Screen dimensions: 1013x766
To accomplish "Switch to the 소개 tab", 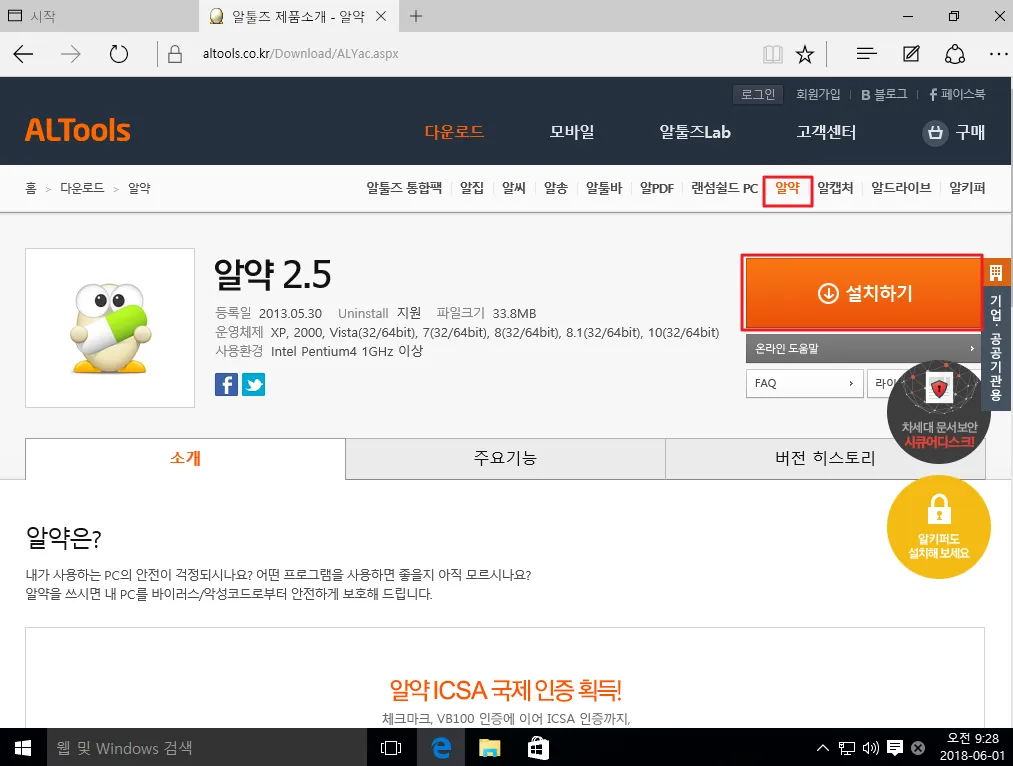I will 185,459.
